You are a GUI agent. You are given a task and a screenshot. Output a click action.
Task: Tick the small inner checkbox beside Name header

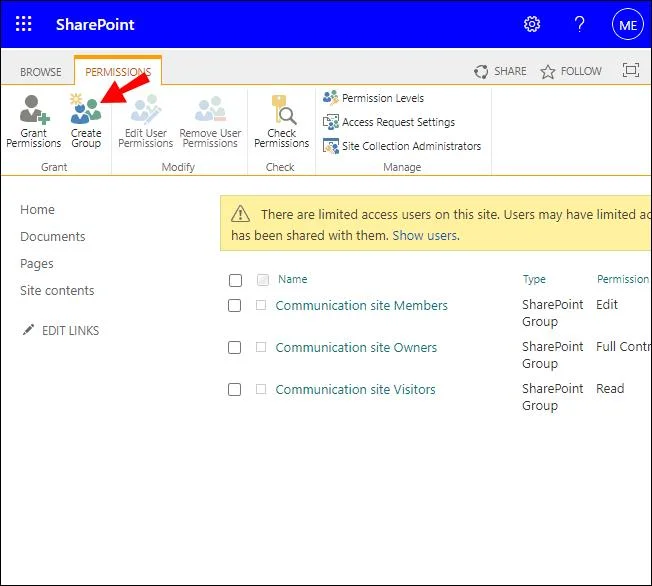(x=263, y=279)
